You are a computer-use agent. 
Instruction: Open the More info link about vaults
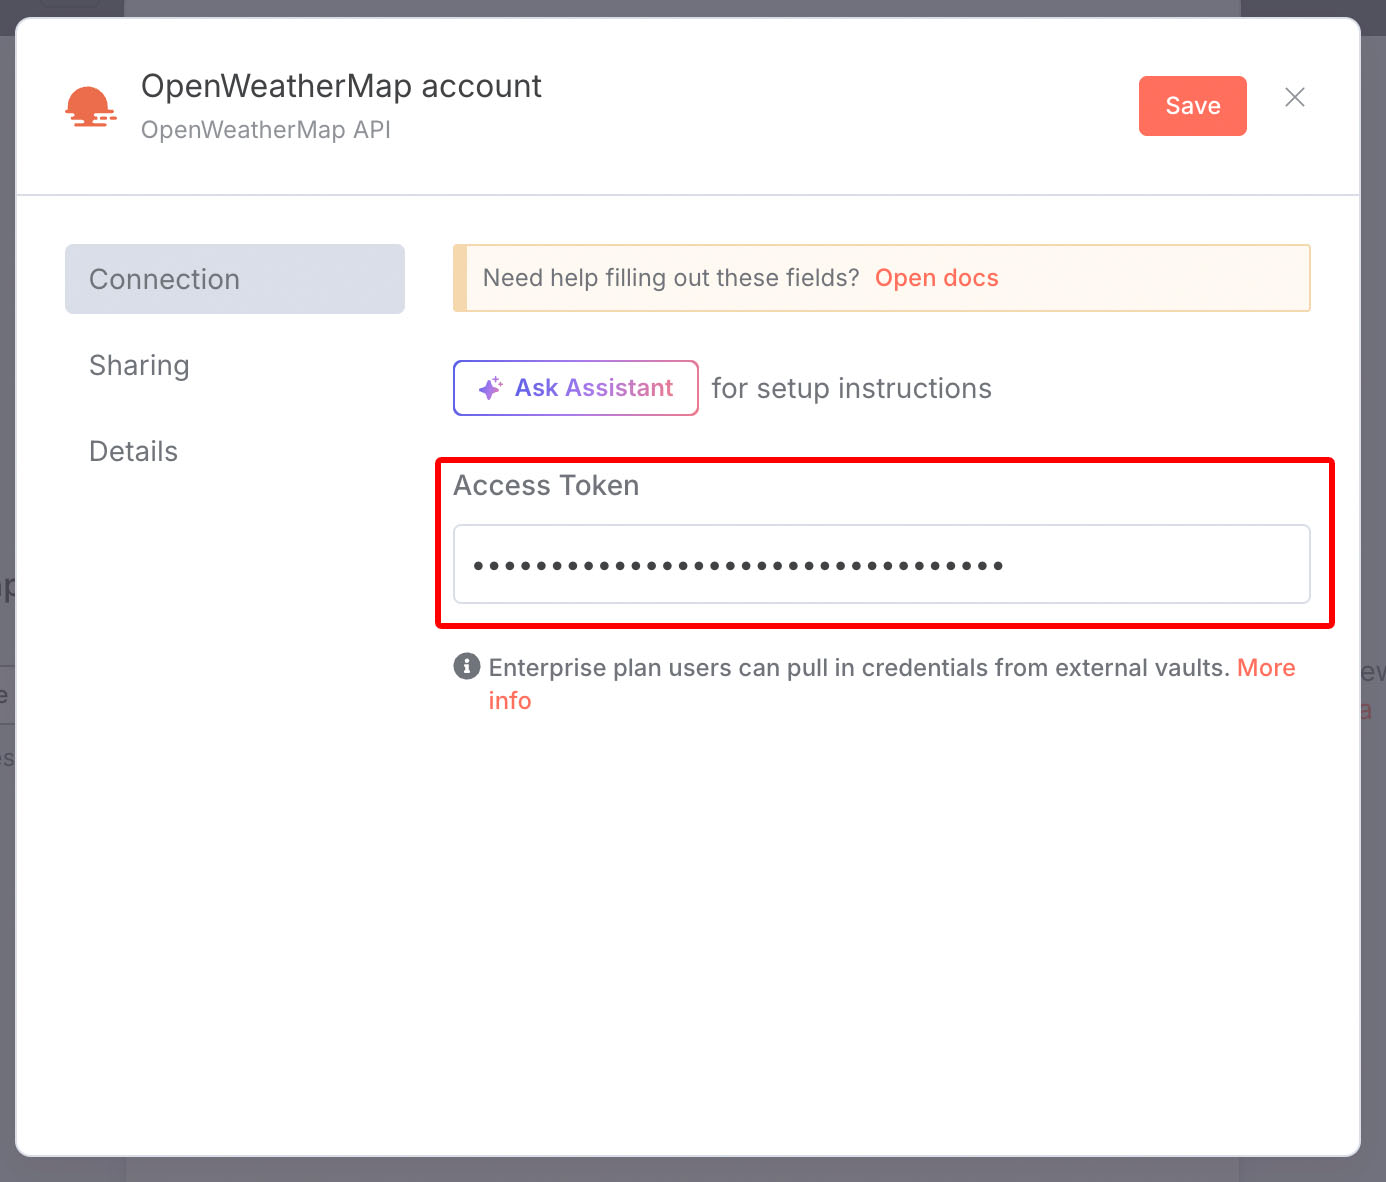(1265, 668)
